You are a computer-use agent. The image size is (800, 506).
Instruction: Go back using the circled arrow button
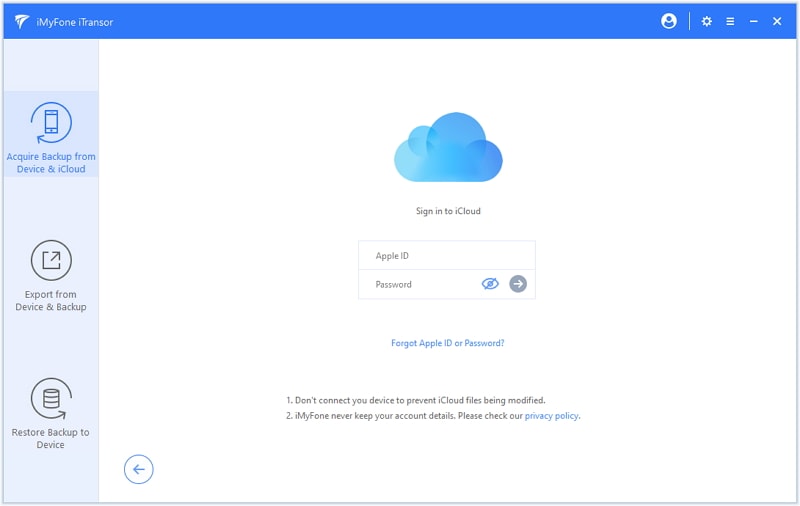tap(138, 469)
